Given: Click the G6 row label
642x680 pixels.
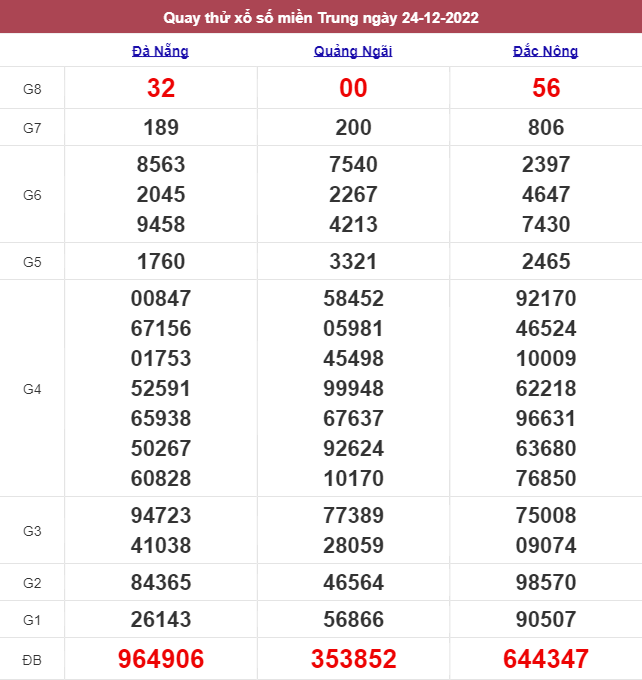Looking at the screenshot, I should point(32,194).
